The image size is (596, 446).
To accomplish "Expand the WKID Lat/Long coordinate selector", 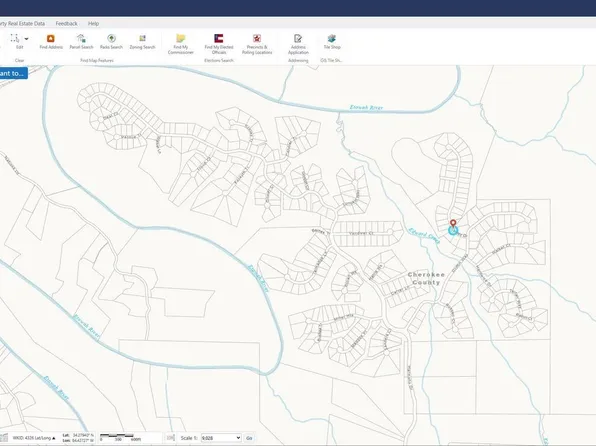I will tap(34, 438).
